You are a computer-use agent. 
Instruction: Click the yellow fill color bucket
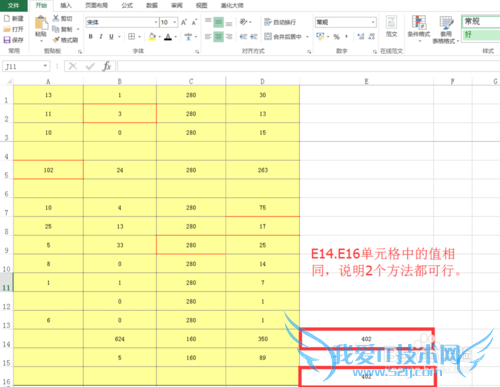pos(152,36)
